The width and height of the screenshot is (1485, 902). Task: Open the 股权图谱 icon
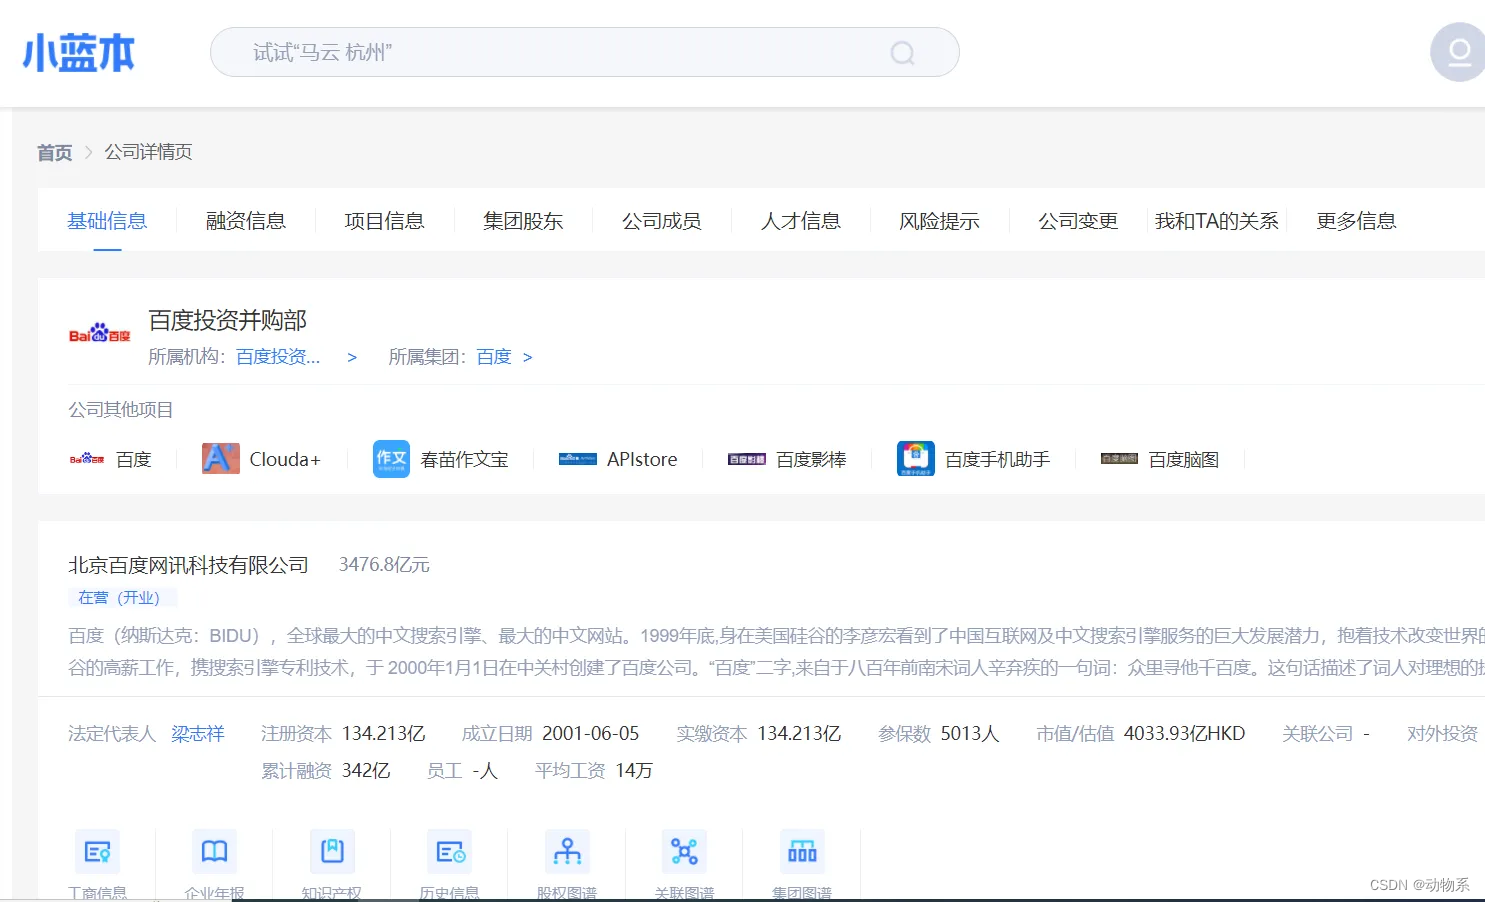click(x=567, y=852)
